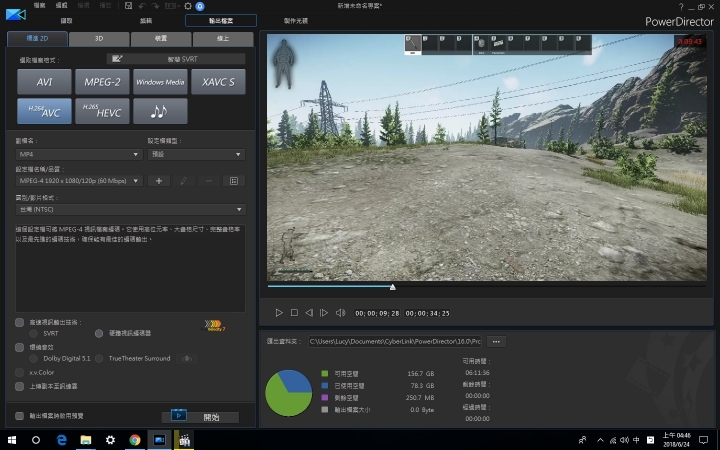Open the 擷取 capture module
Image resolution: width=720 pixels, height=450 pixels.
67,21
